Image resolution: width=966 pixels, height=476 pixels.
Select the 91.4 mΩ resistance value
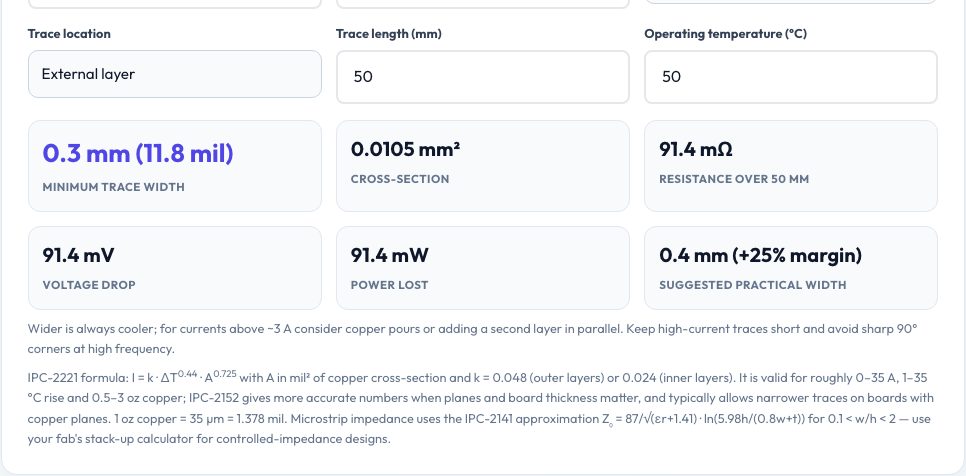coord(696,149)
